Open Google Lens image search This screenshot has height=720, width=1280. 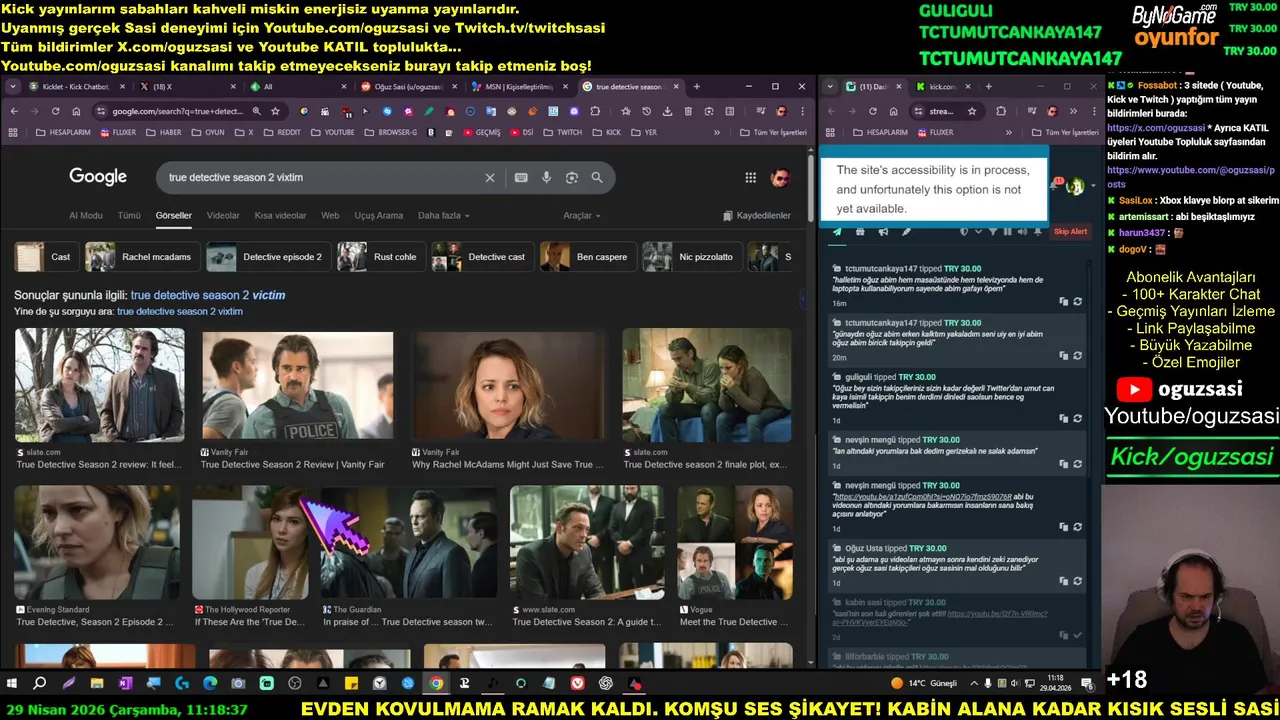point(572,177)
